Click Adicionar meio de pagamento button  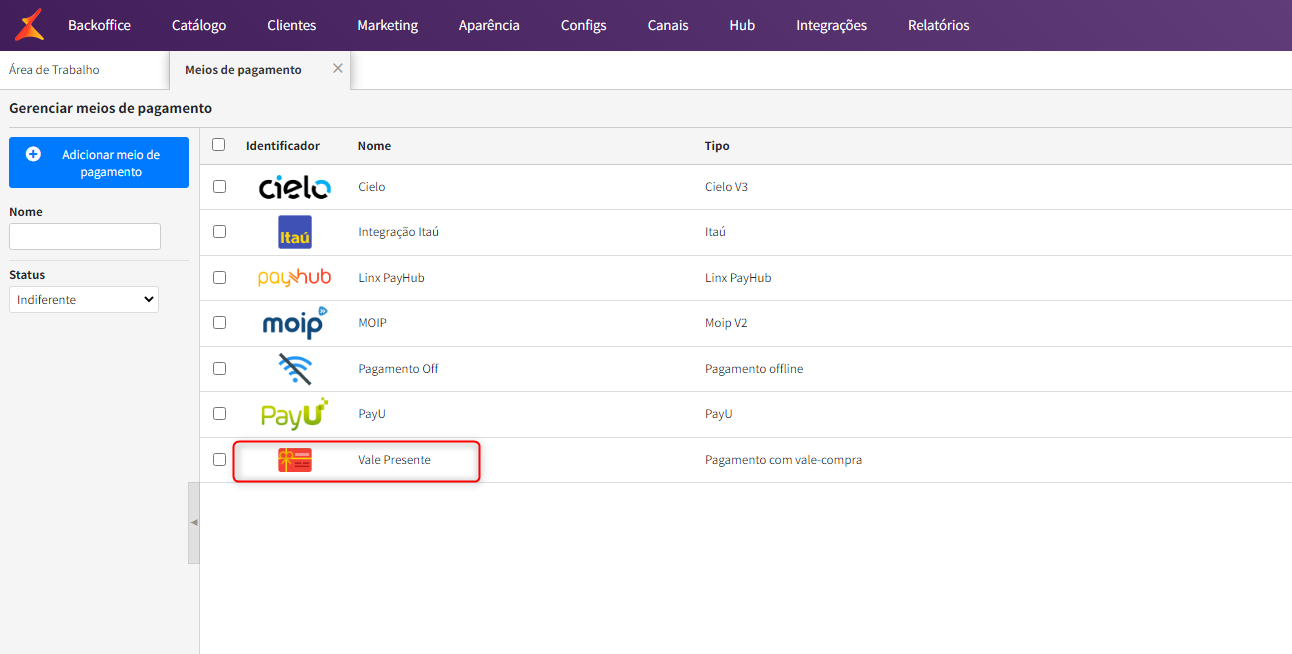(x=99, y=162)
